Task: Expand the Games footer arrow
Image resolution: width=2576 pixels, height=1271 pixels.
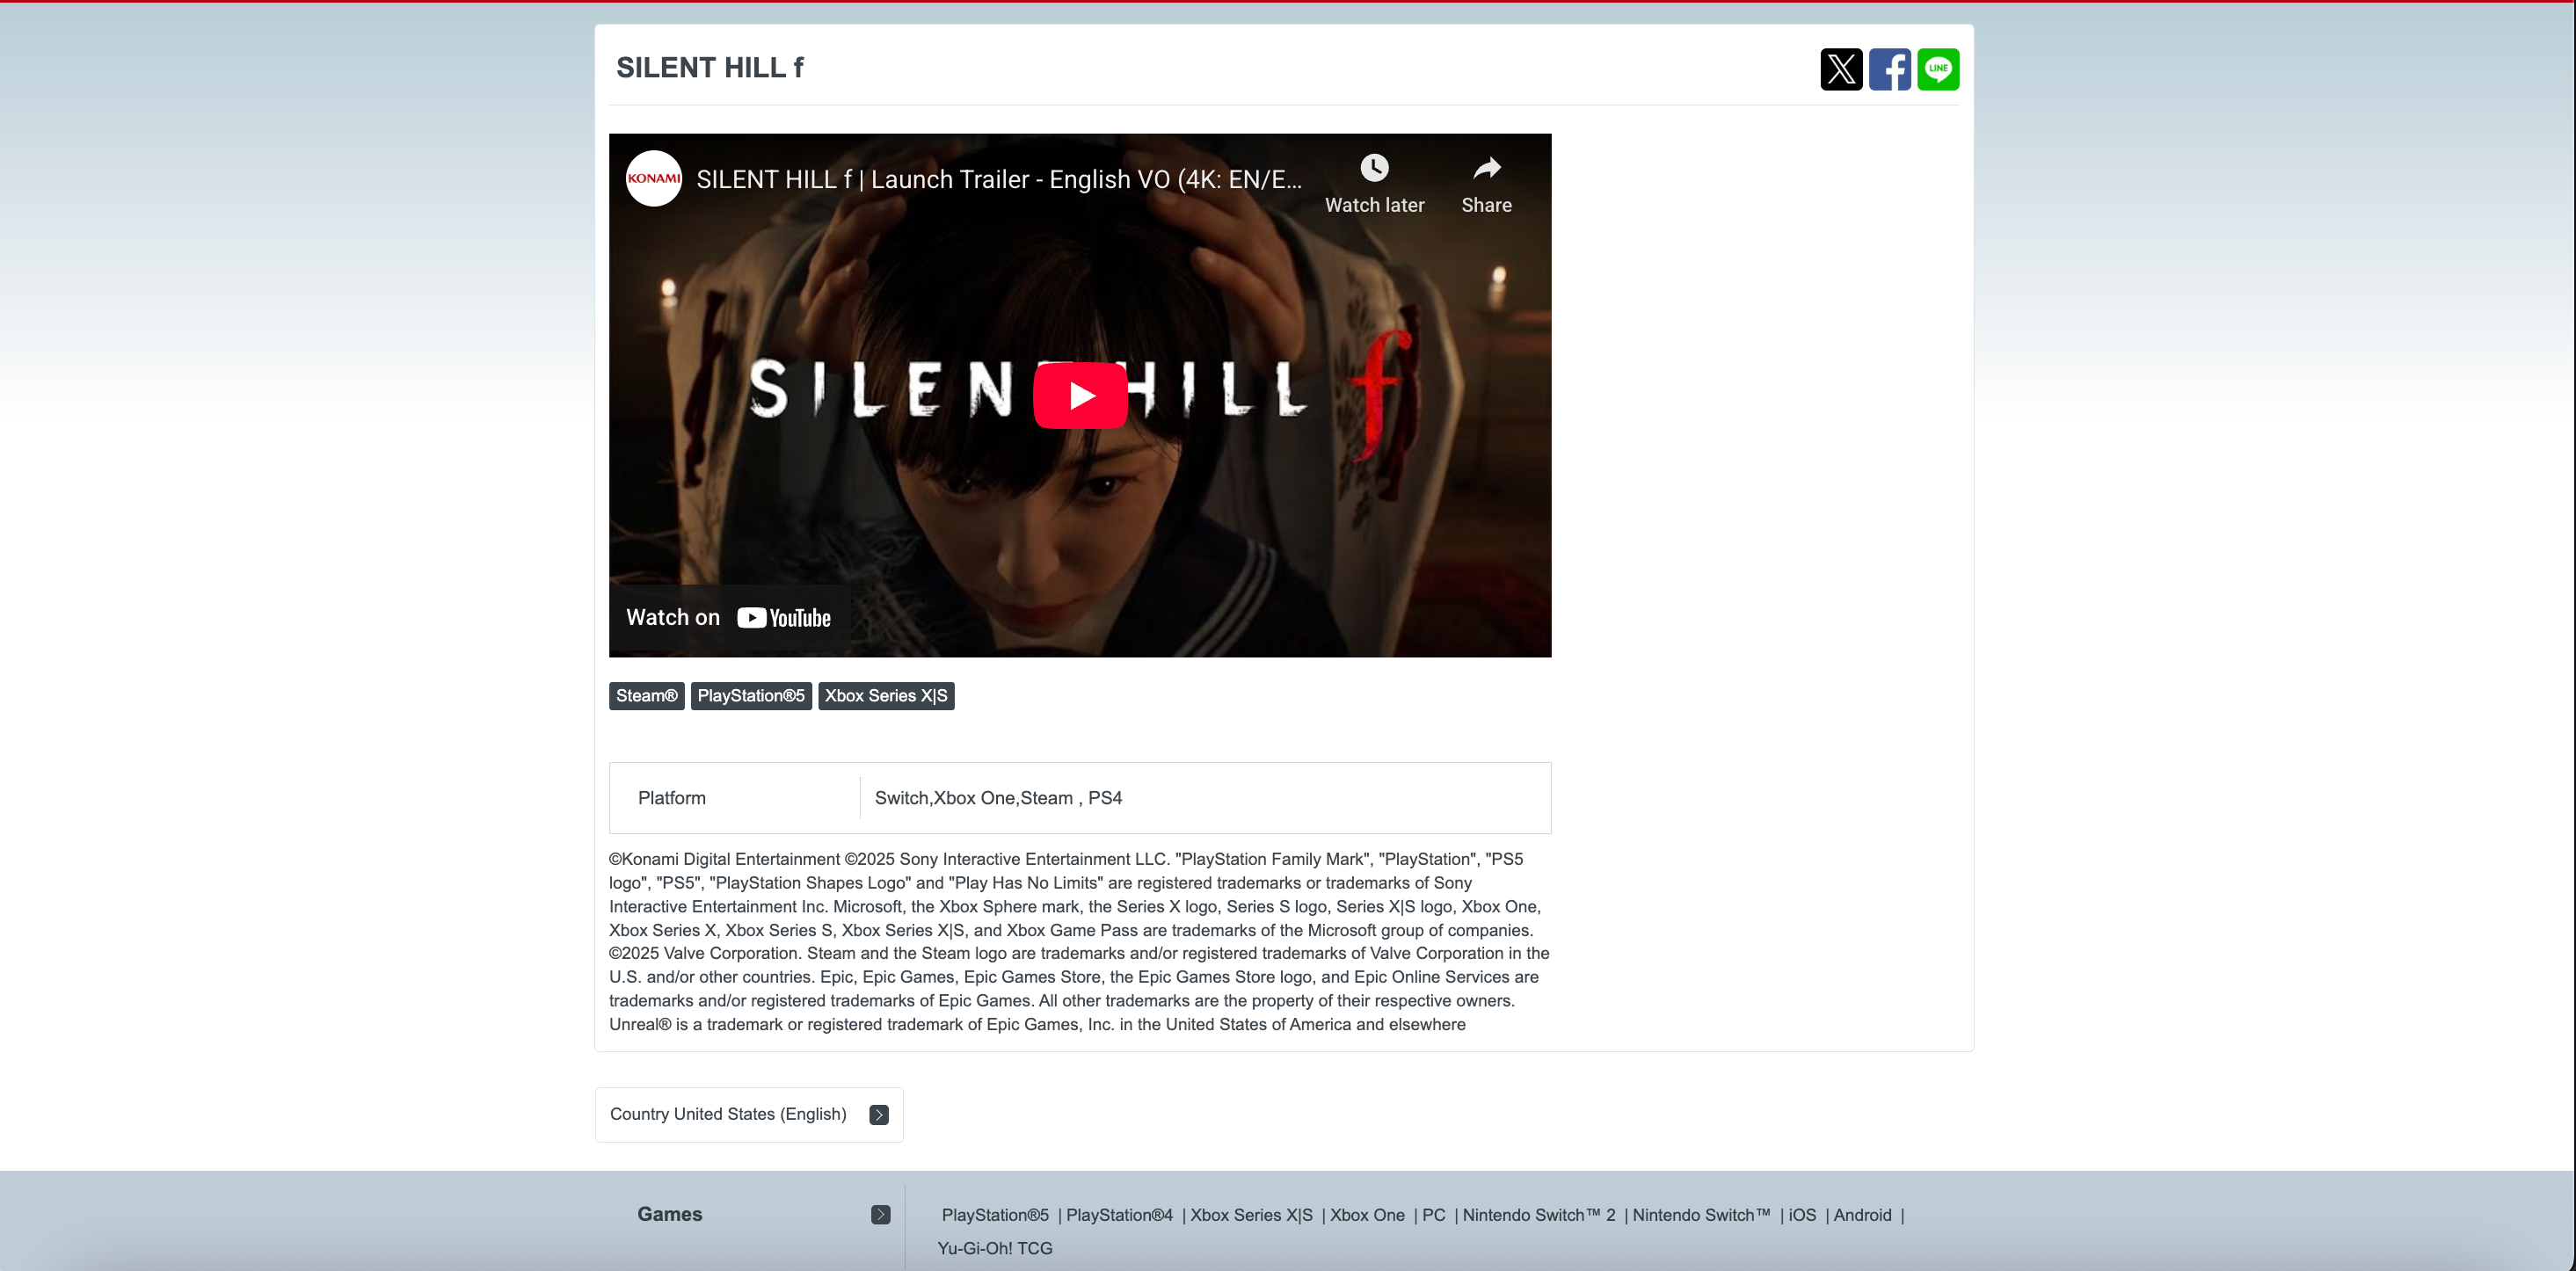Action: (880, 1215)
